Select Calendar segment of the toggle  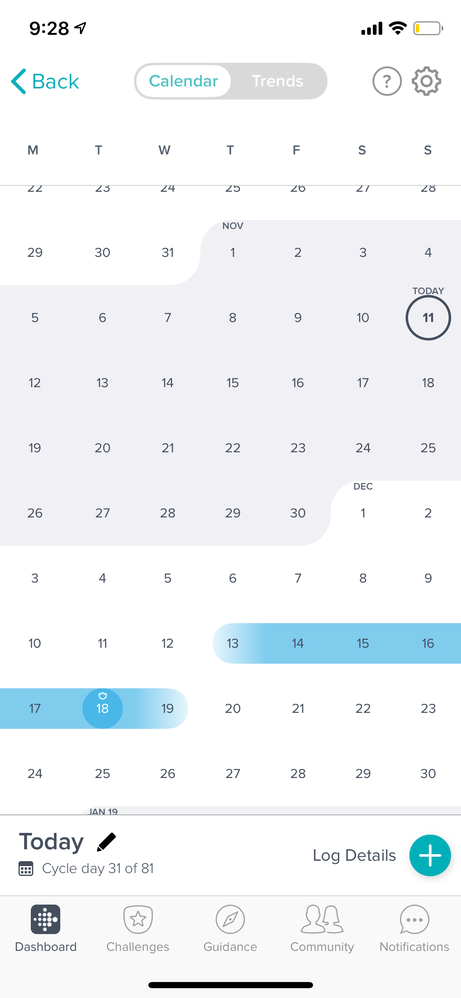click(x=183, y=81)
